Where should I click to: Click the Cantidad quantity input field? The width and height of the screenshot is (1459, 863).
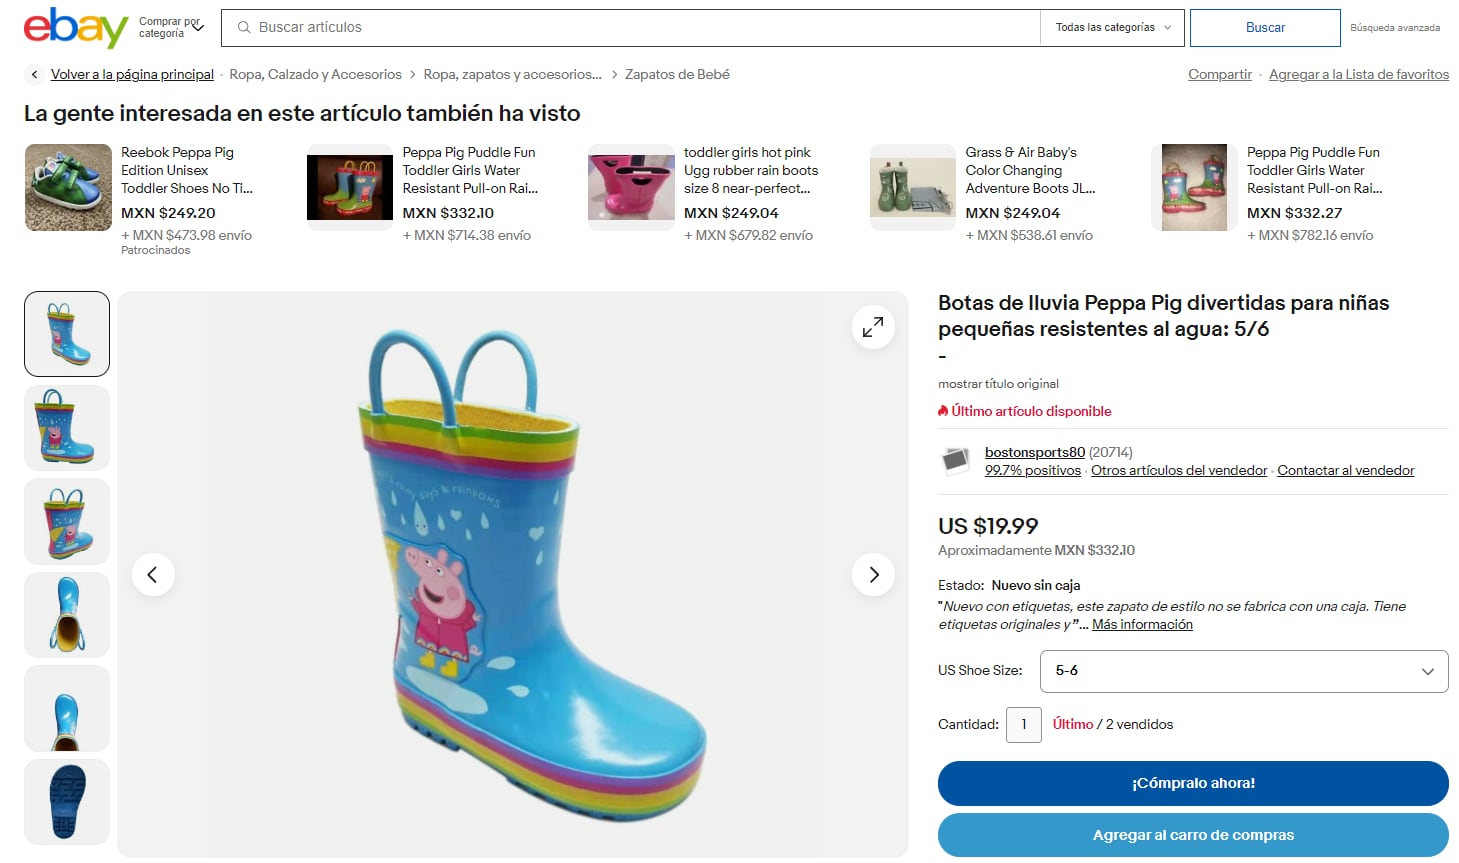[x=1023, y=724]
